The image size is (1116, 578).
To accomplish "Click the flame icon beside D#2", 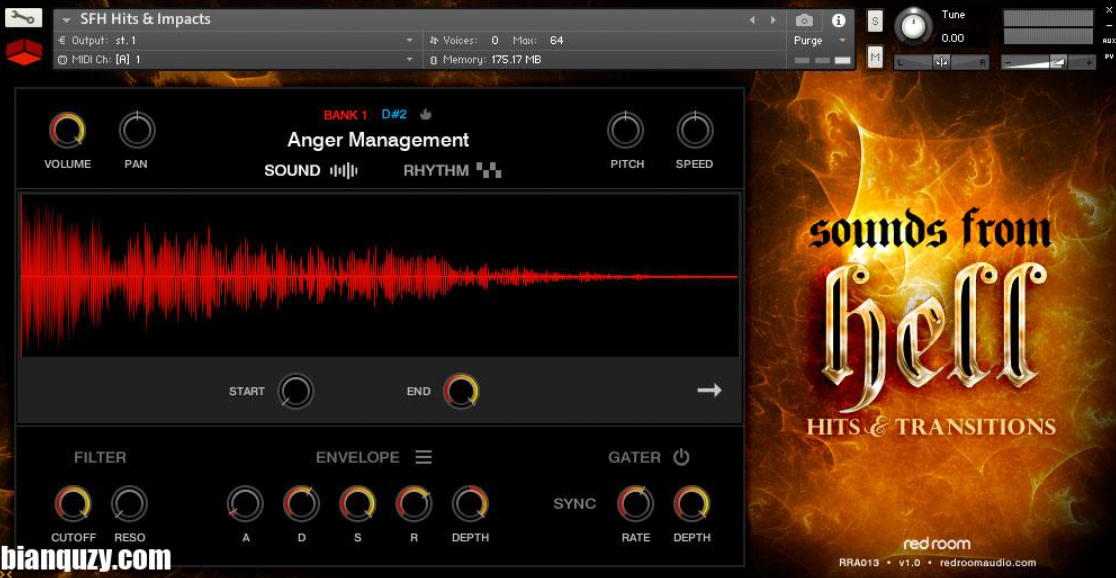I will tap(426, 115).
